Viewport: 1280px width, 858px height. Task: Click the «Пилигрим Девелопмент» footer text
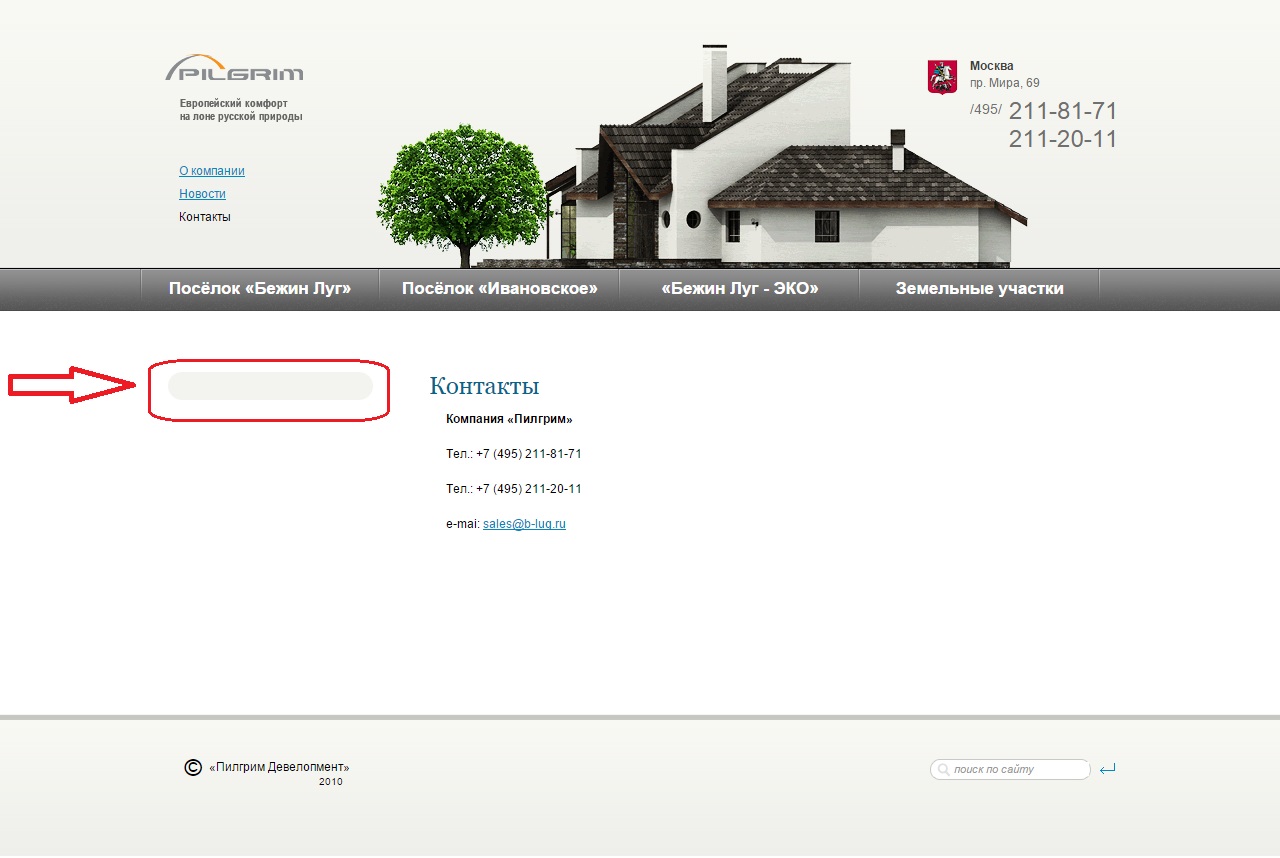[x=279, y=768]
